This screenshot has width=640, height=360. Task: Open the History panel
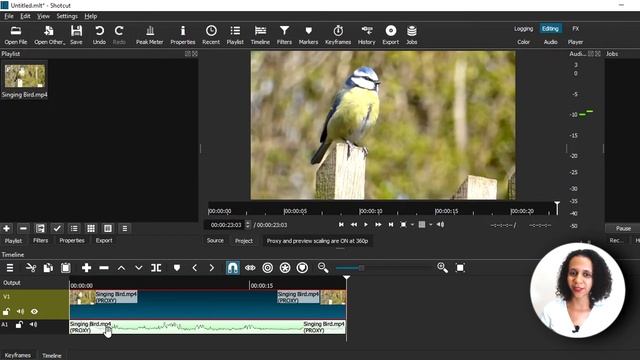coord(367,35)
